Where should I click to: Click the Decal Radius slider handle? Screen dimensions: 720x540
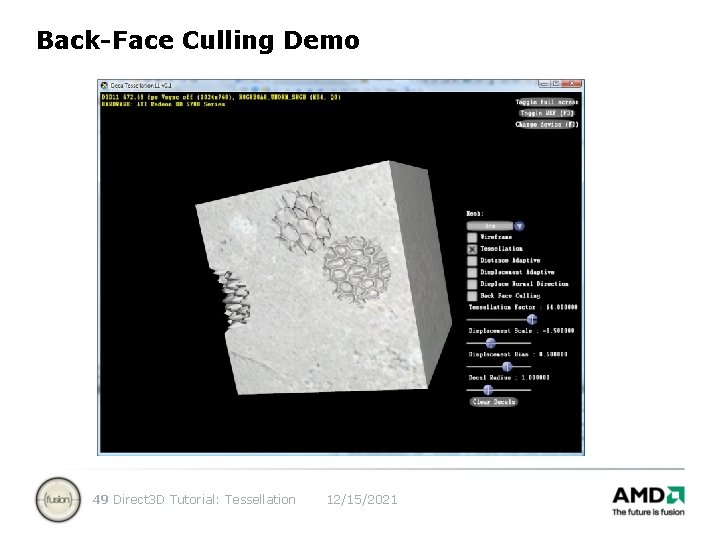(488, 390)
